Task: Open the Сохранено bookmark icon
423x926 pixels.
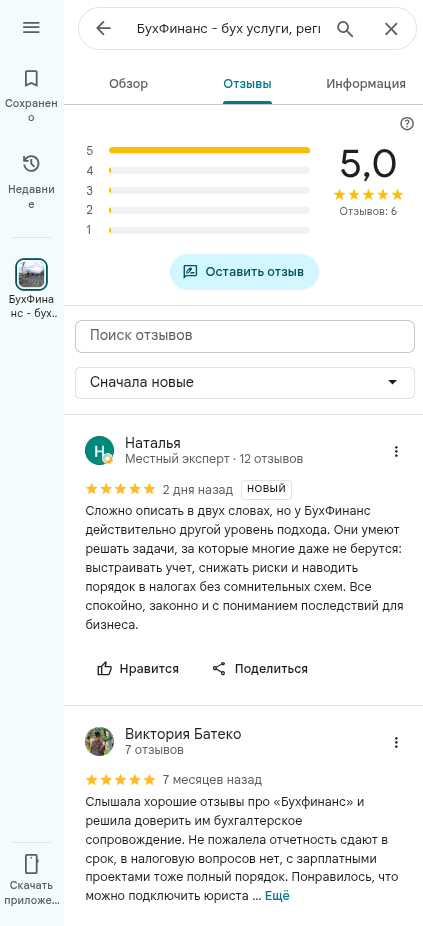Action: pos(31,78)
